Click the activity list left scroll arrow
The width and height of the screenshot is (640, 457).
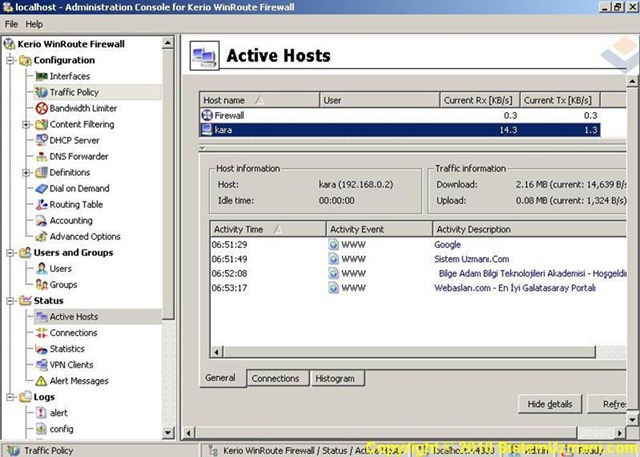tap(217, 352)
